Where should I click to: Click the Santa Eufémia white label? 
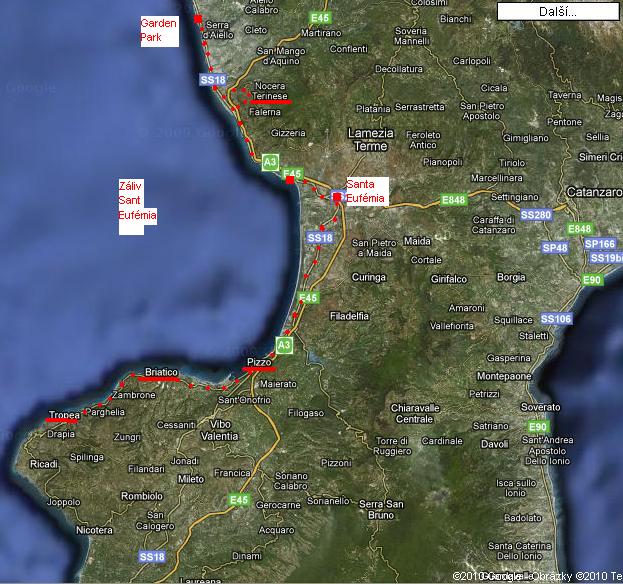(x=365, y=190)
